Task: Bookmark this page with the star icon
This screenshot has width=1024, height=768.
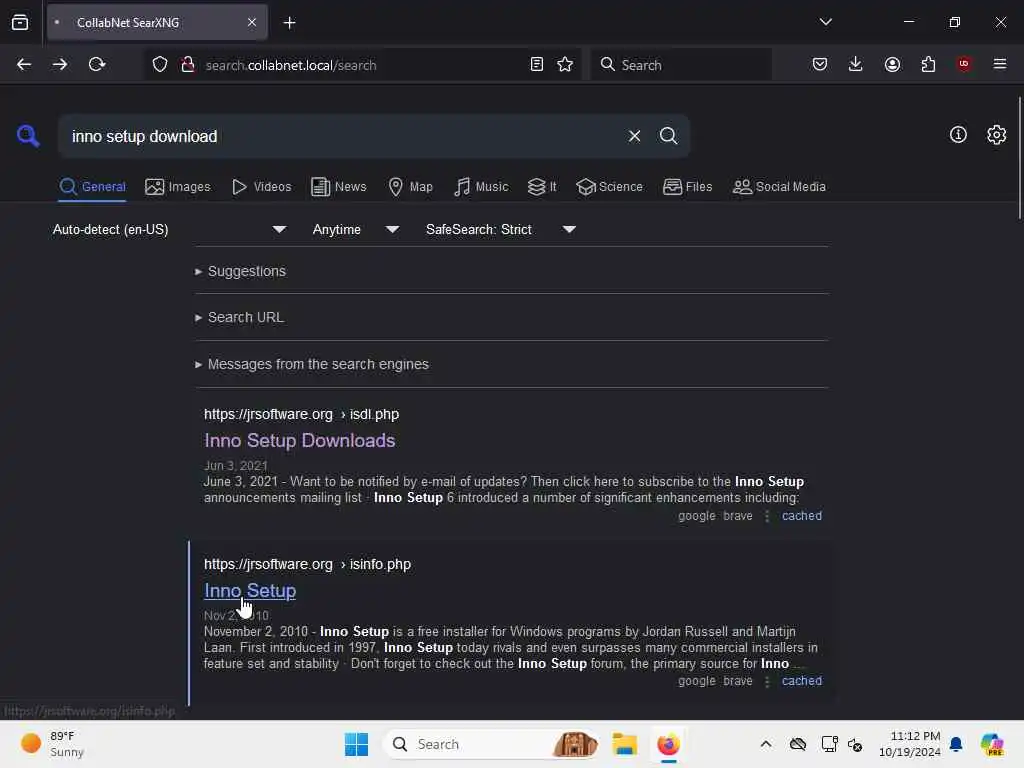Action: click(565, 64)
